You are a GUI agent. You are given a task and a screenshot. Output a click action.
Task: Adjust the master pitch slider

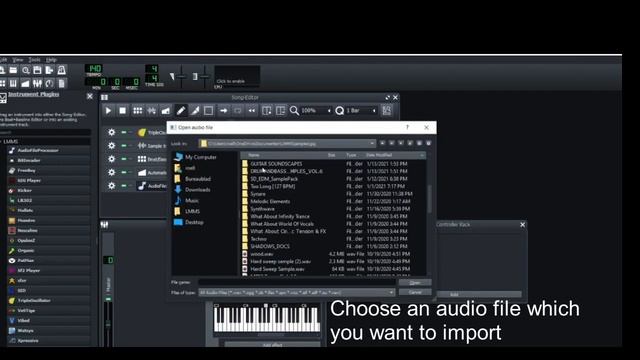204,76
